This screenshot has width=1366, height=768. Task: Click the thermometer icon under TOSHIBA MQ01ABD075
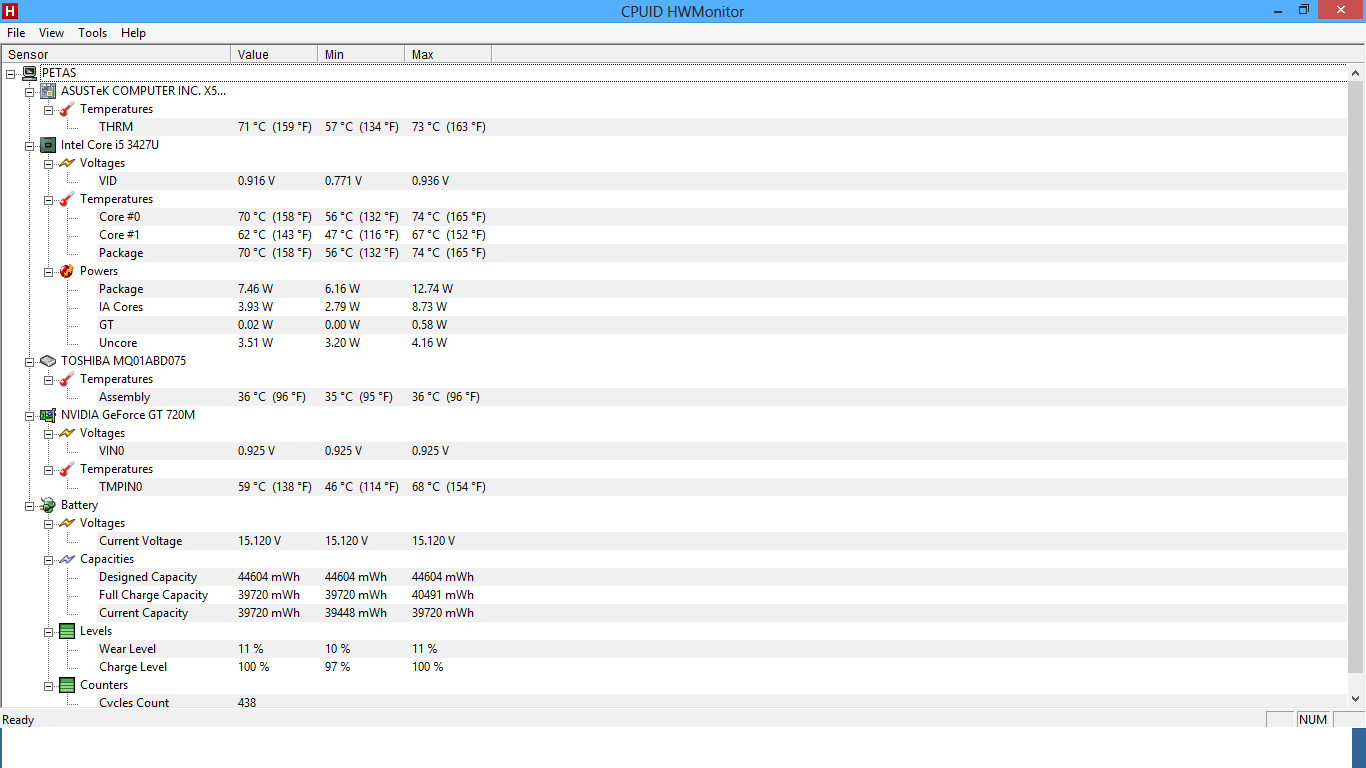point(67,379)
